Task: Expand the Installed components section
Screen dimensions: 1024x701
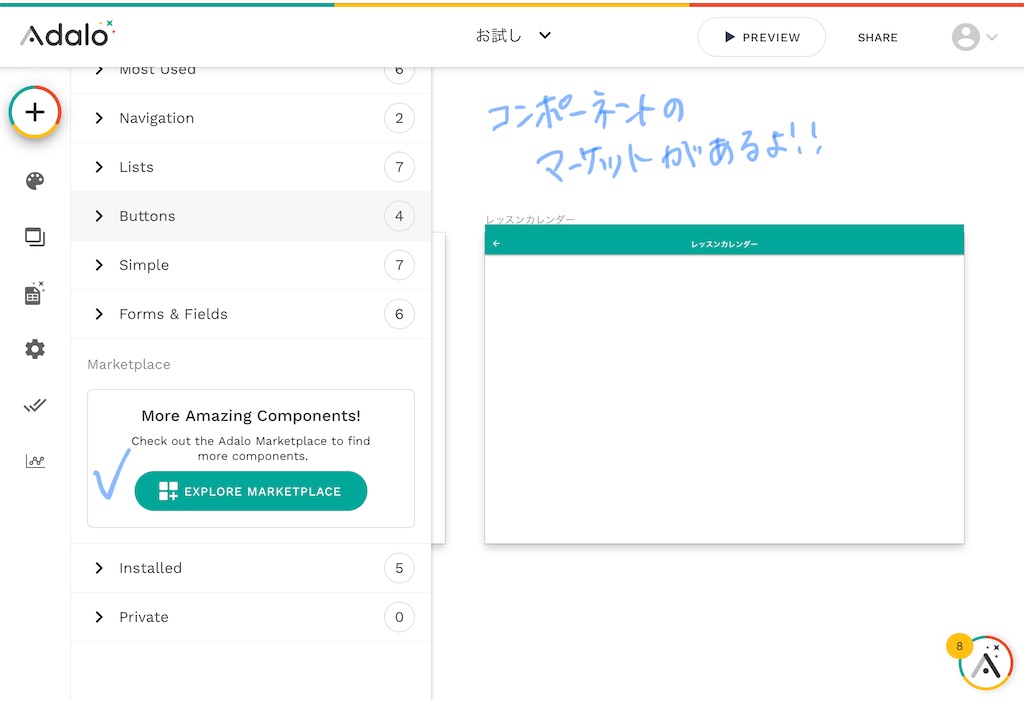Action: tap(150, 568)
